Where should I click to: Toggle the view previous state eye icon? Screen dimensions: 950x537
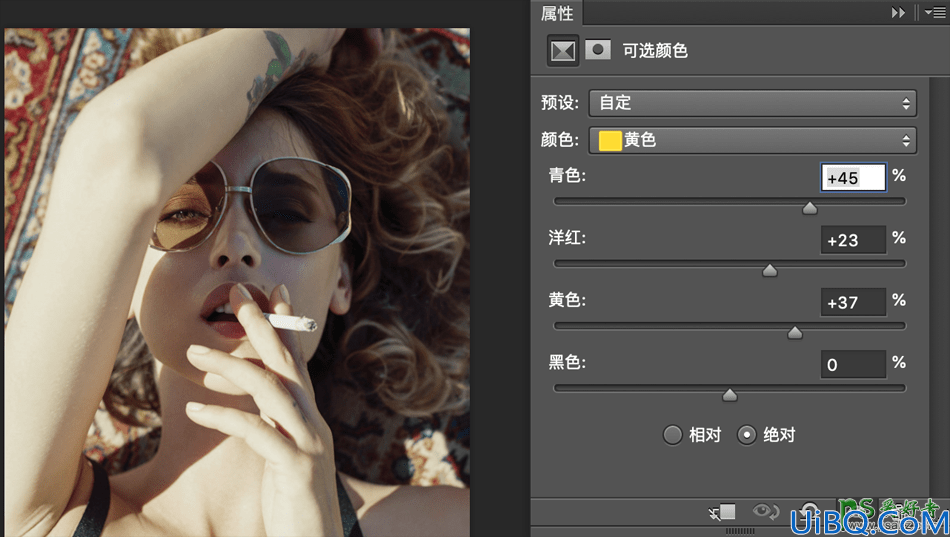(x=766, y=512)
